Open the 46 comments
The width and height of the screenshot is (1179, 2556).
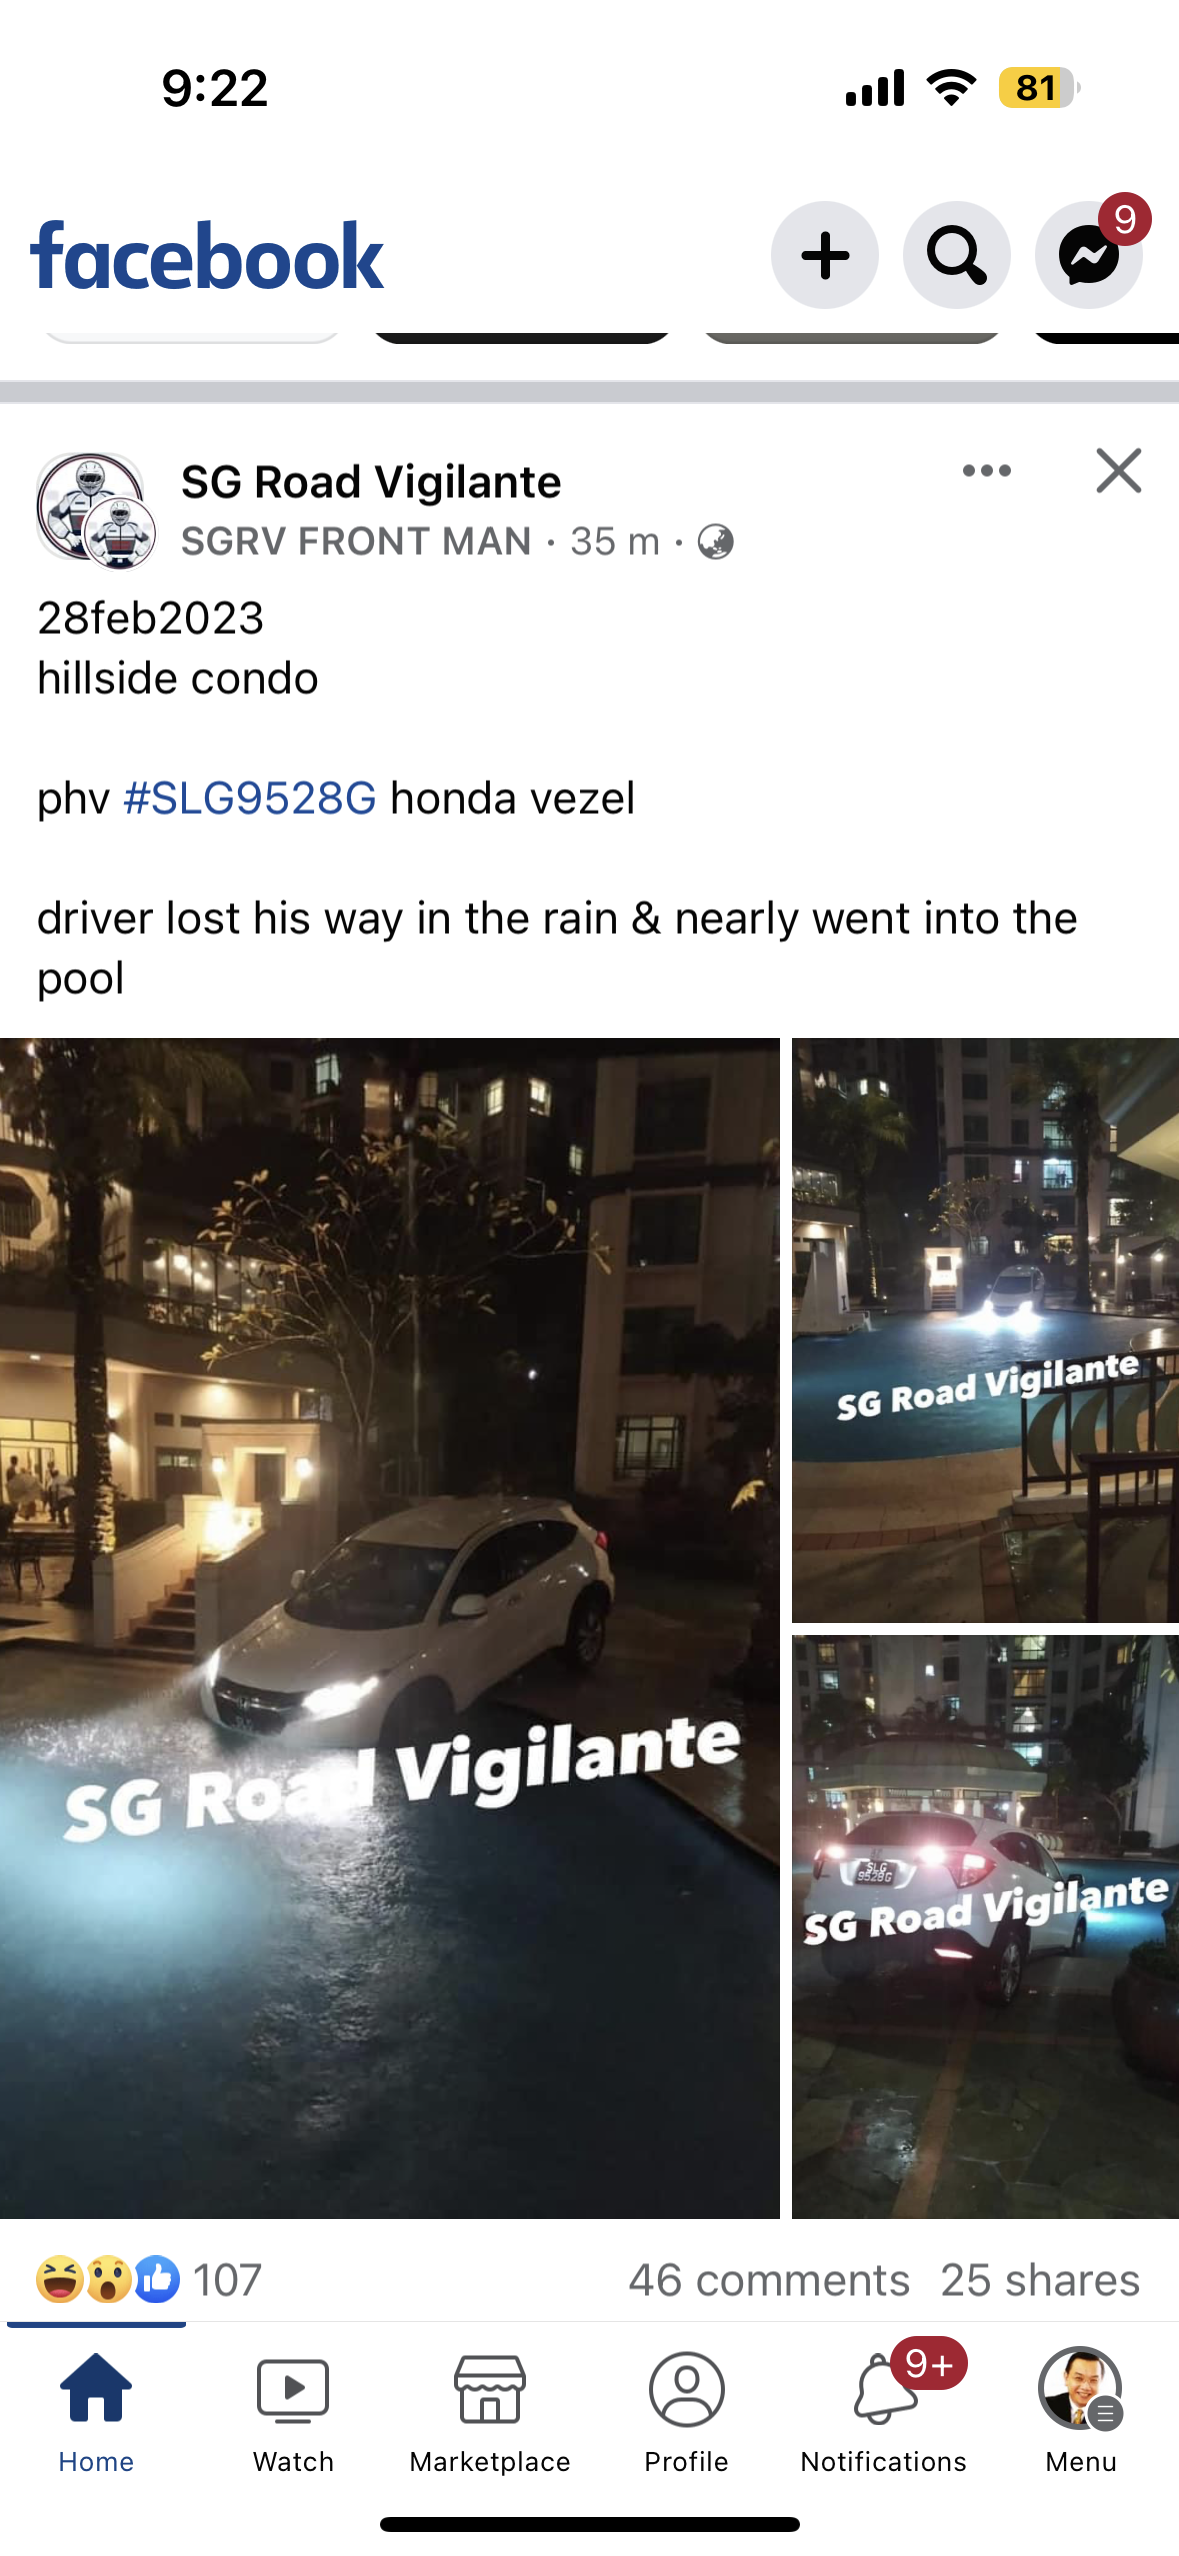pos(769,2281)
